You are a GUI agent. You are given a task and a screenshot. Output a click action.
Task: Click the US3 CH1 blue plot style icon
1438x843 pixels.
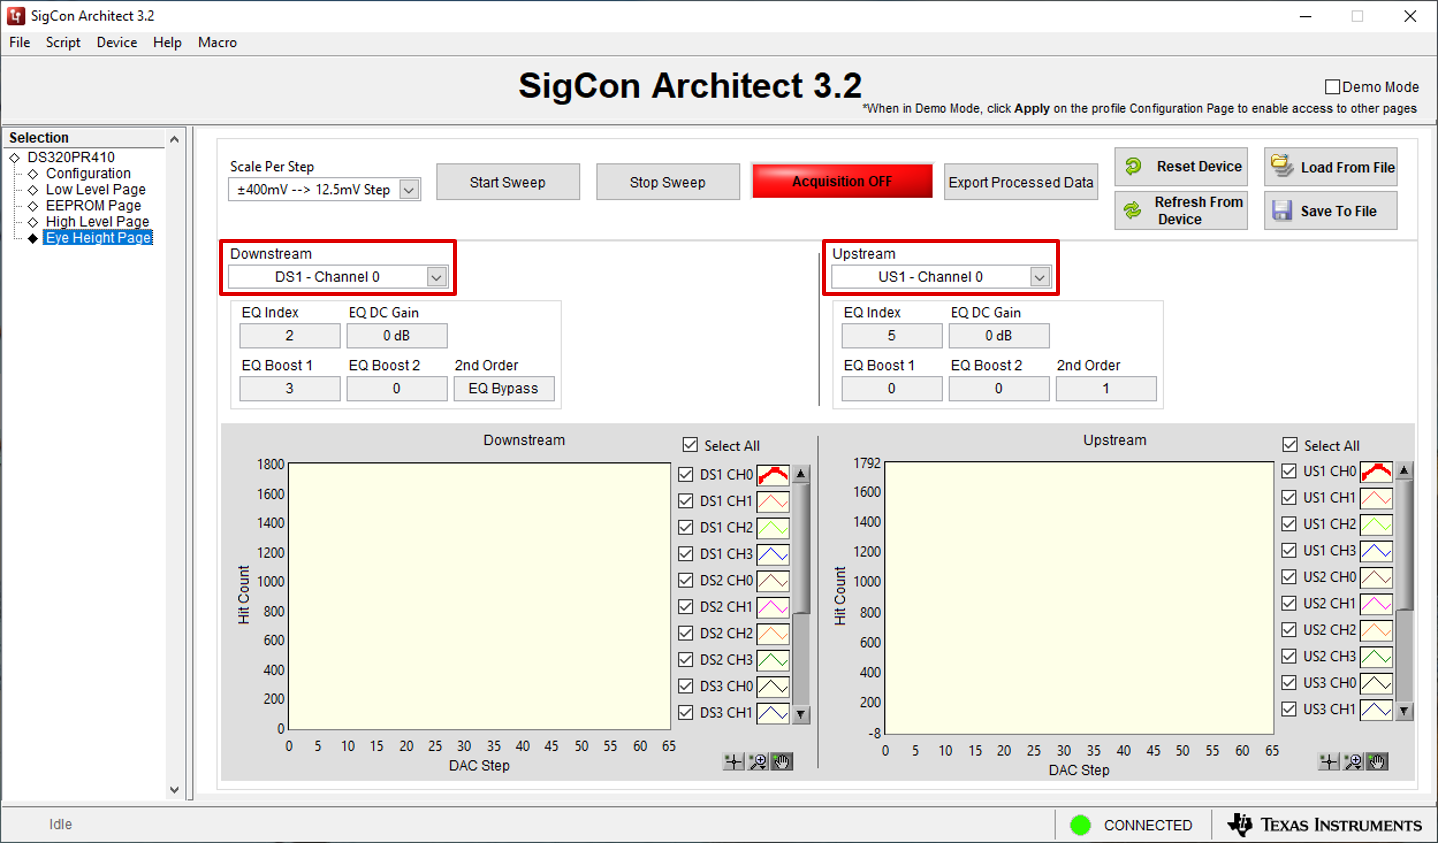pyautogui.click(x=1377, y=710)
